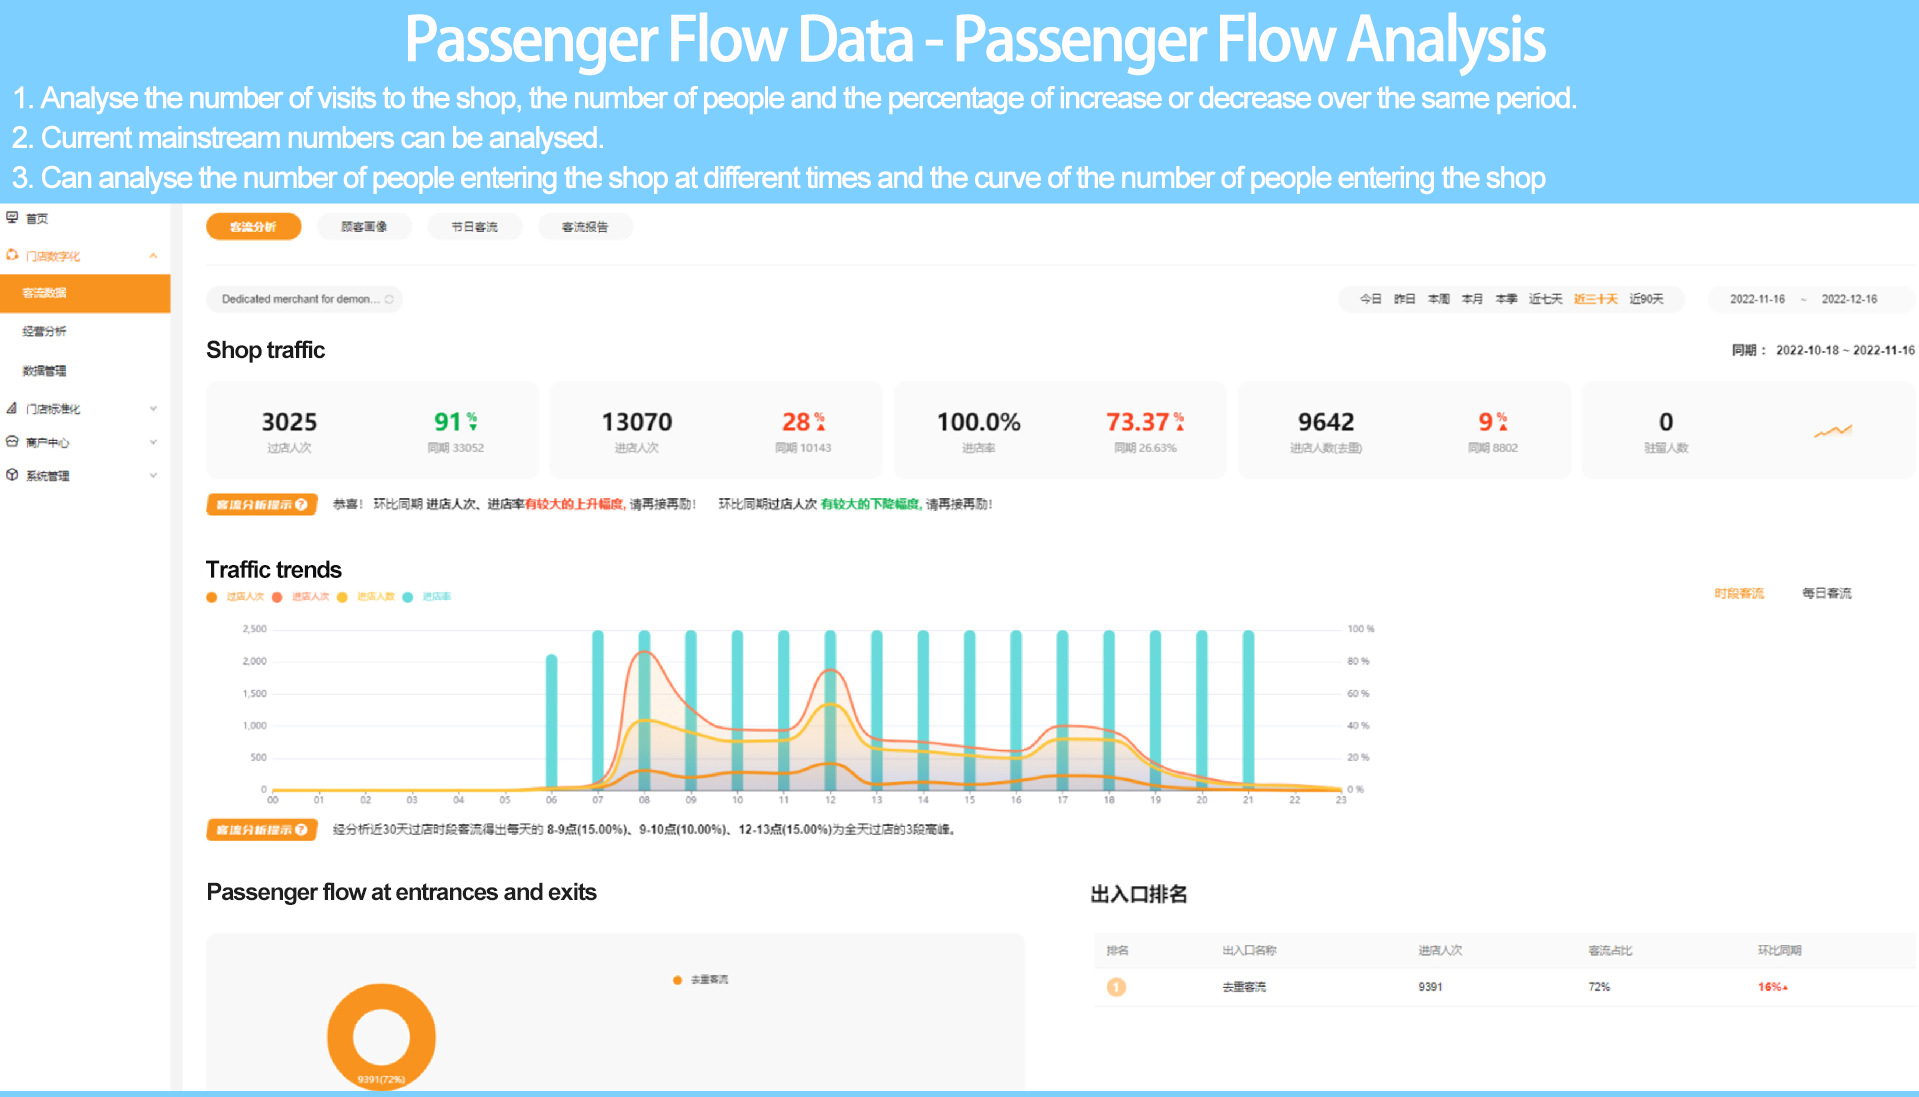Click the 首页 home monitor icon

pyautogui.click(x=12, y=217)
